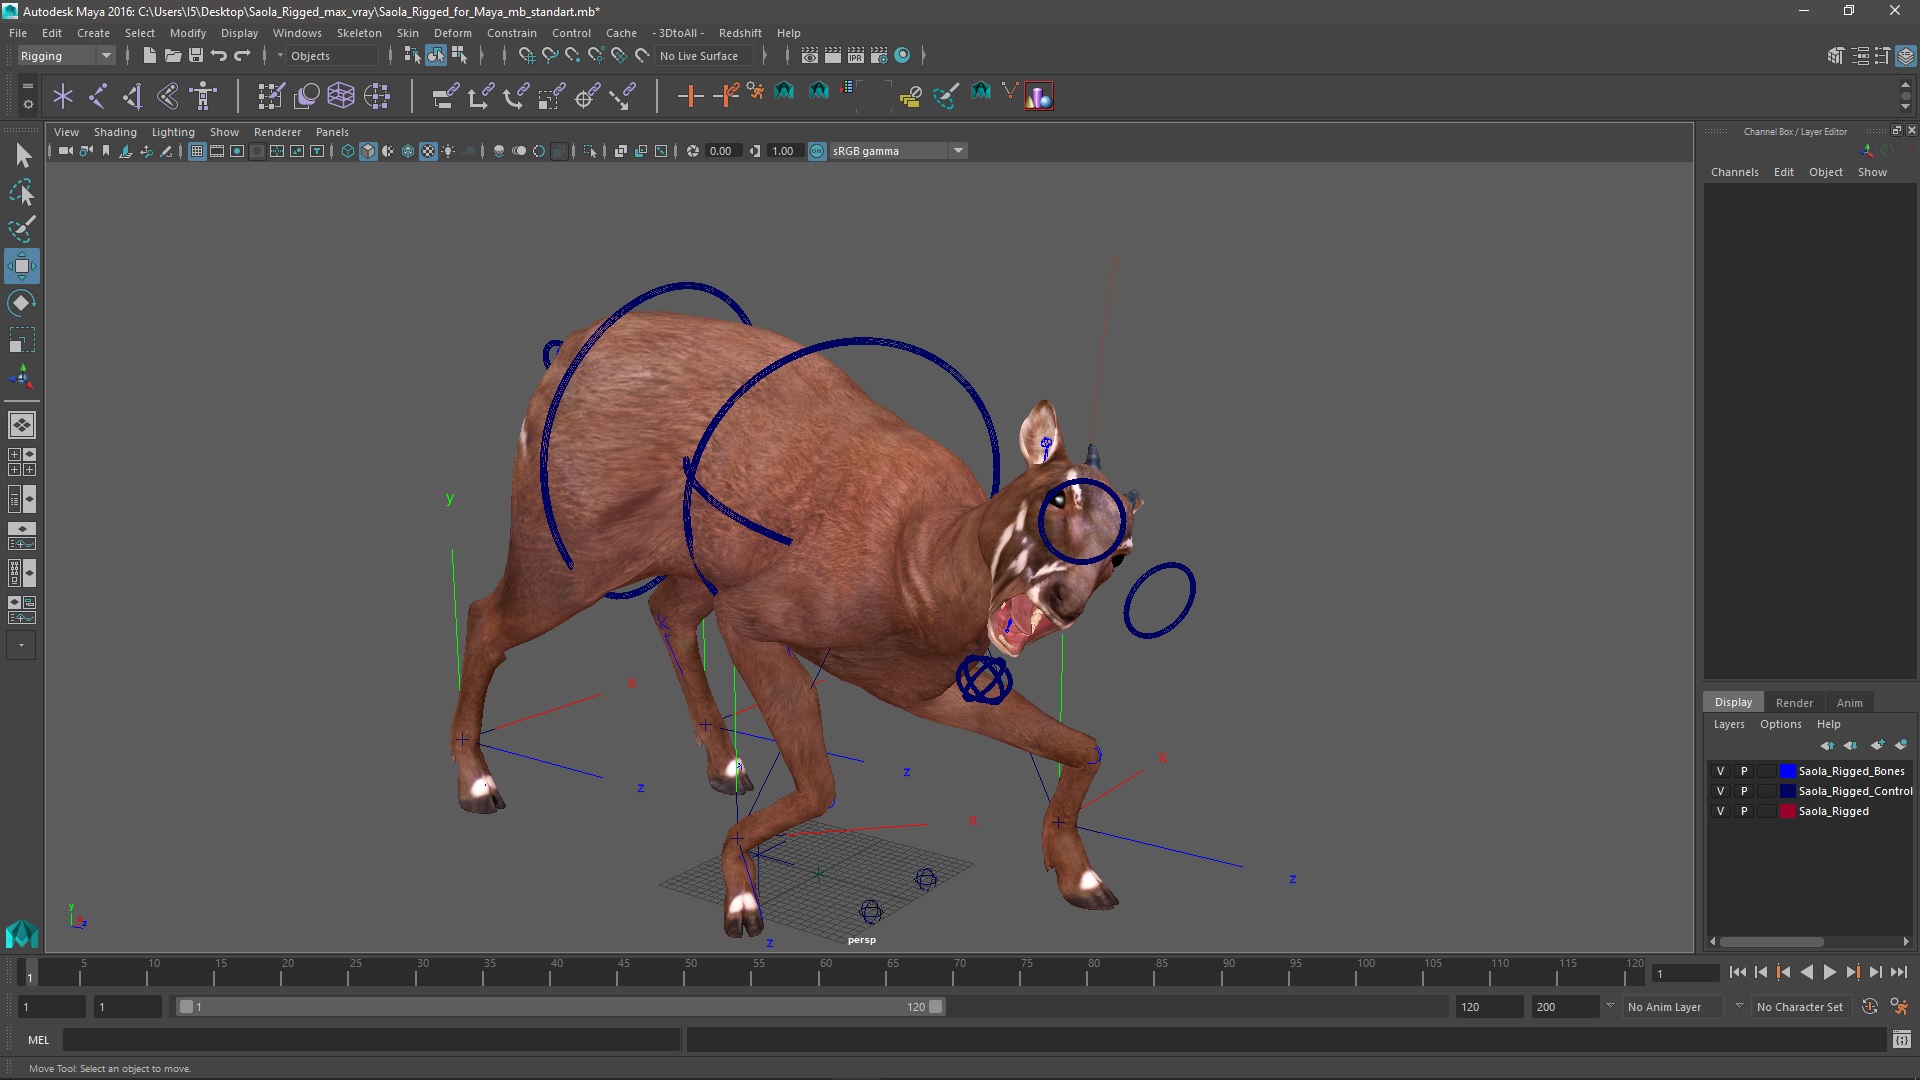This screenshot has height=1080, width=1920.
Task: Click No Live Surface field
Action: (x=699, y=56)
